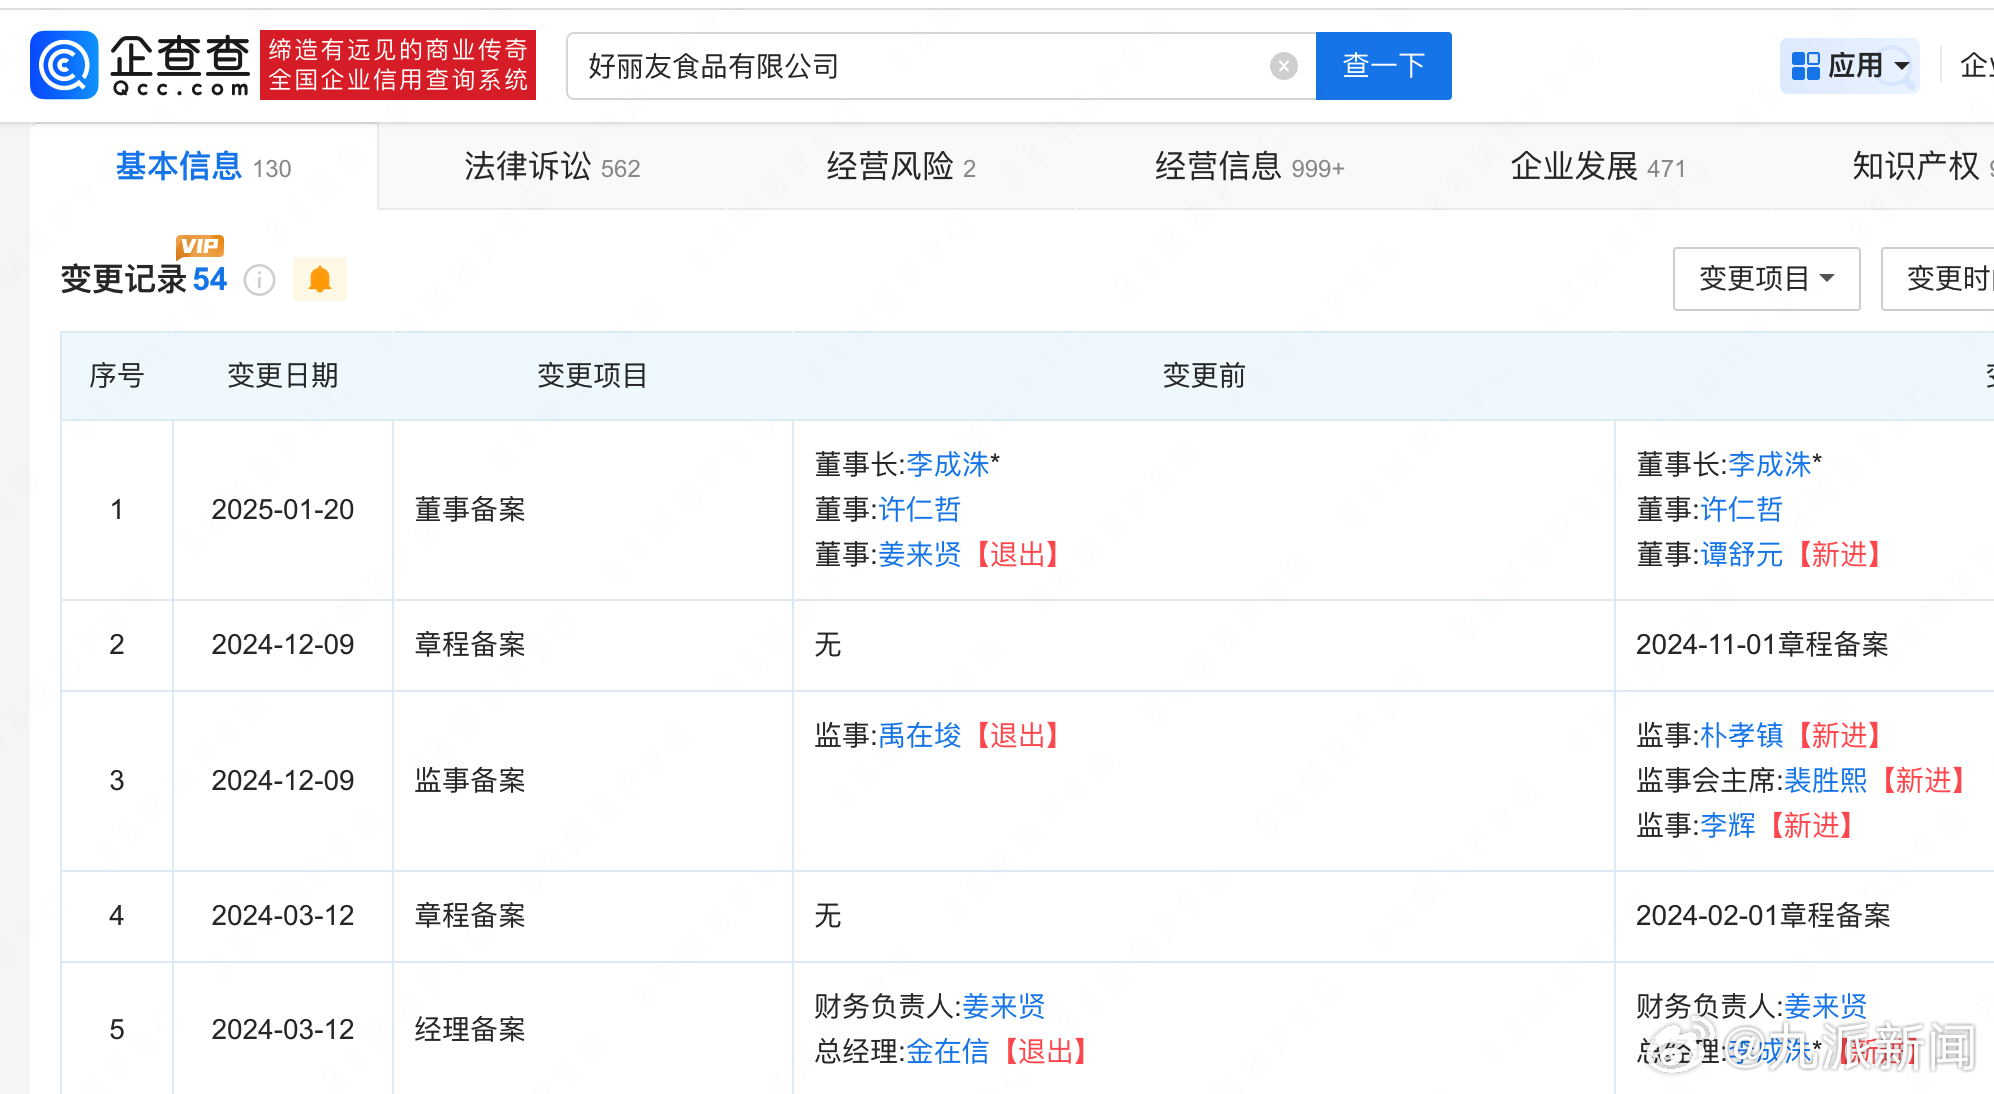Switch to the 经营信息 tab
This screenshot has height=1094, width=1994.
(1249, 167)
